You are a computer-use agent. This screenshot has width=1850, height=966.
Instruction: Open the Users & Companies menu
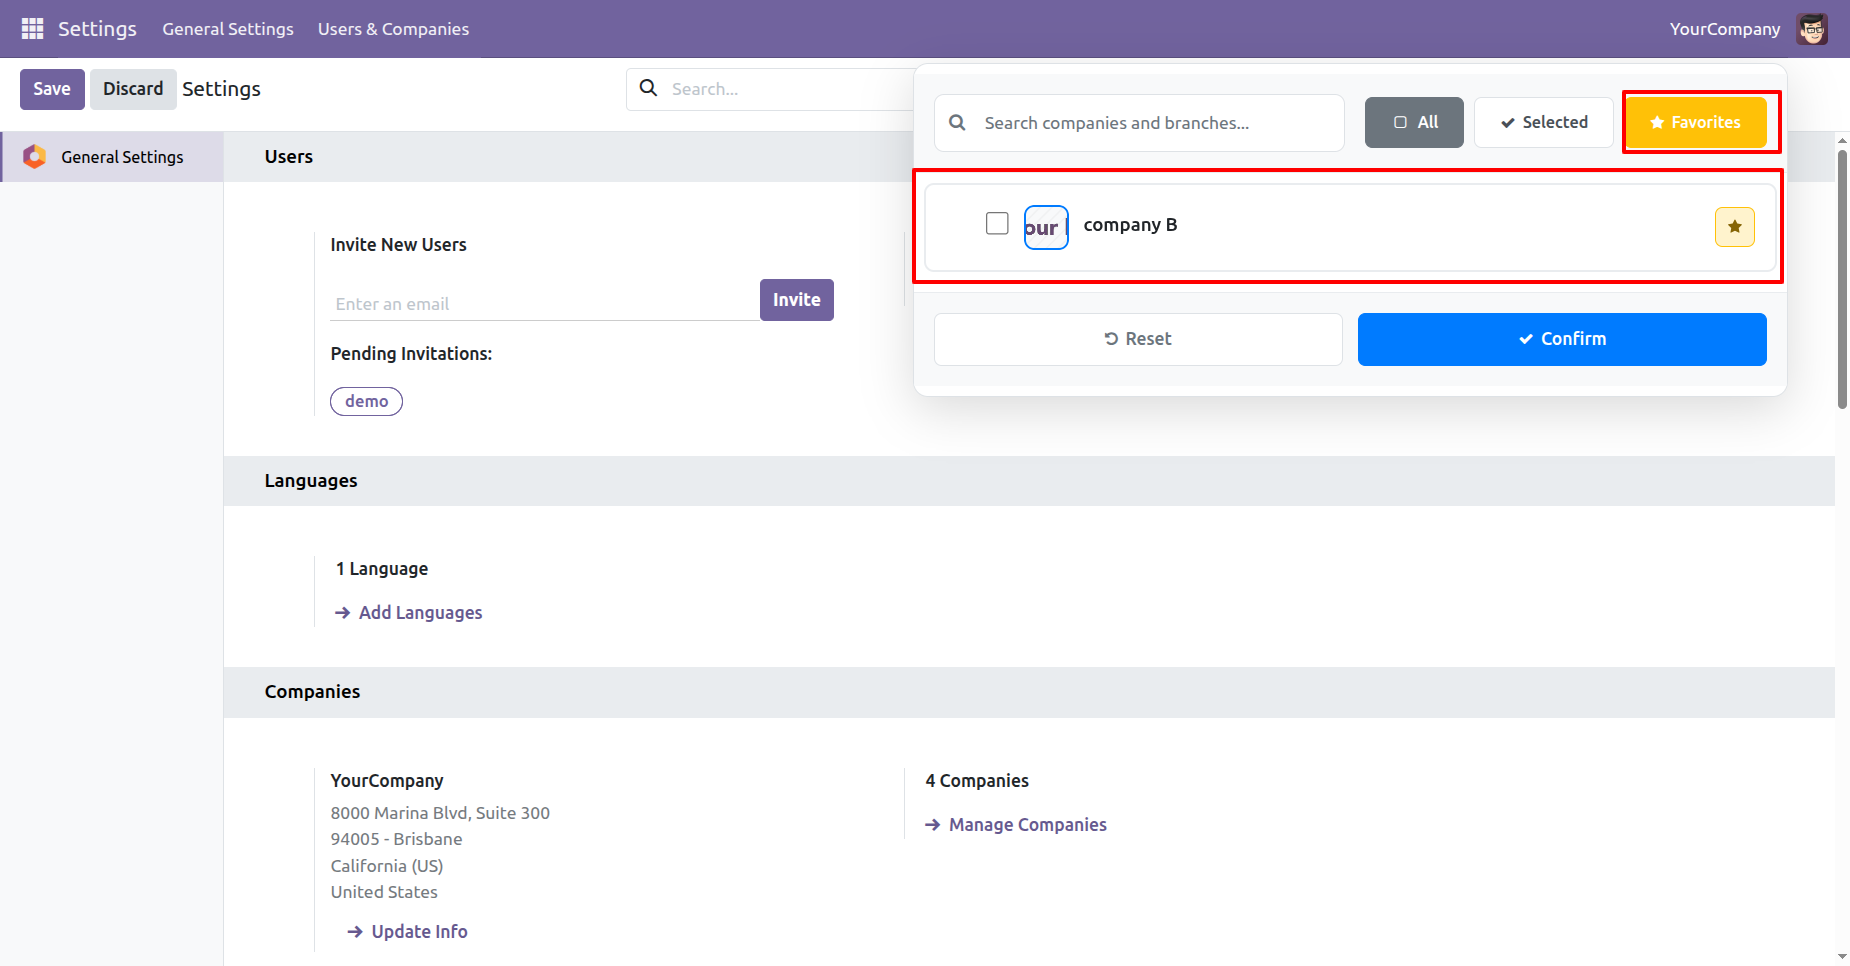(393, 29)
